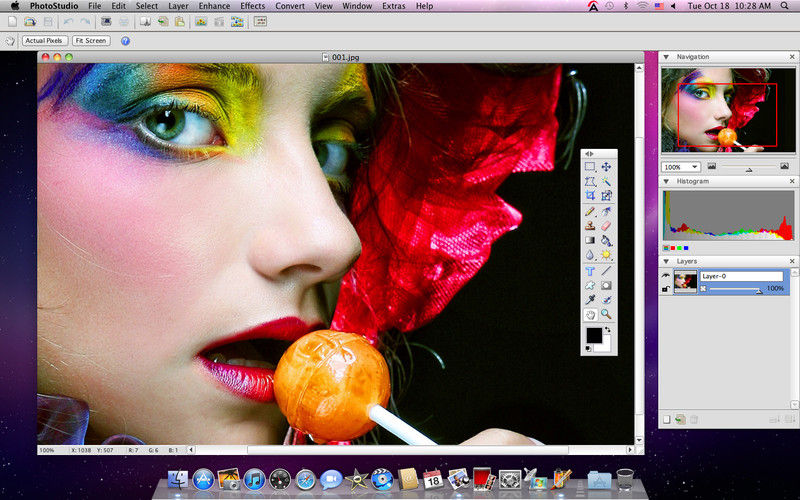Click the blue help question mark icon
This screenshot has height=500, width=800.
click(125, 41)
